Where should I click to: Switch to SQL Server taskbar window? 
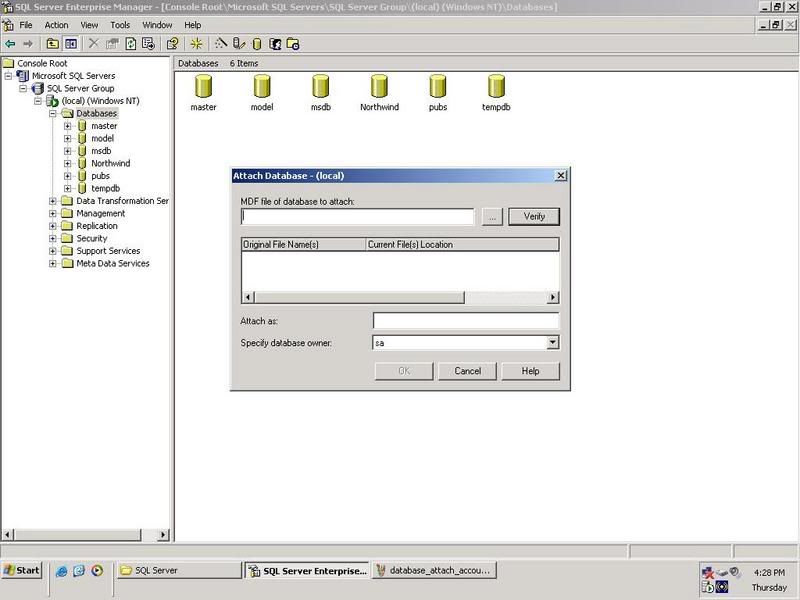click(179, 570)
